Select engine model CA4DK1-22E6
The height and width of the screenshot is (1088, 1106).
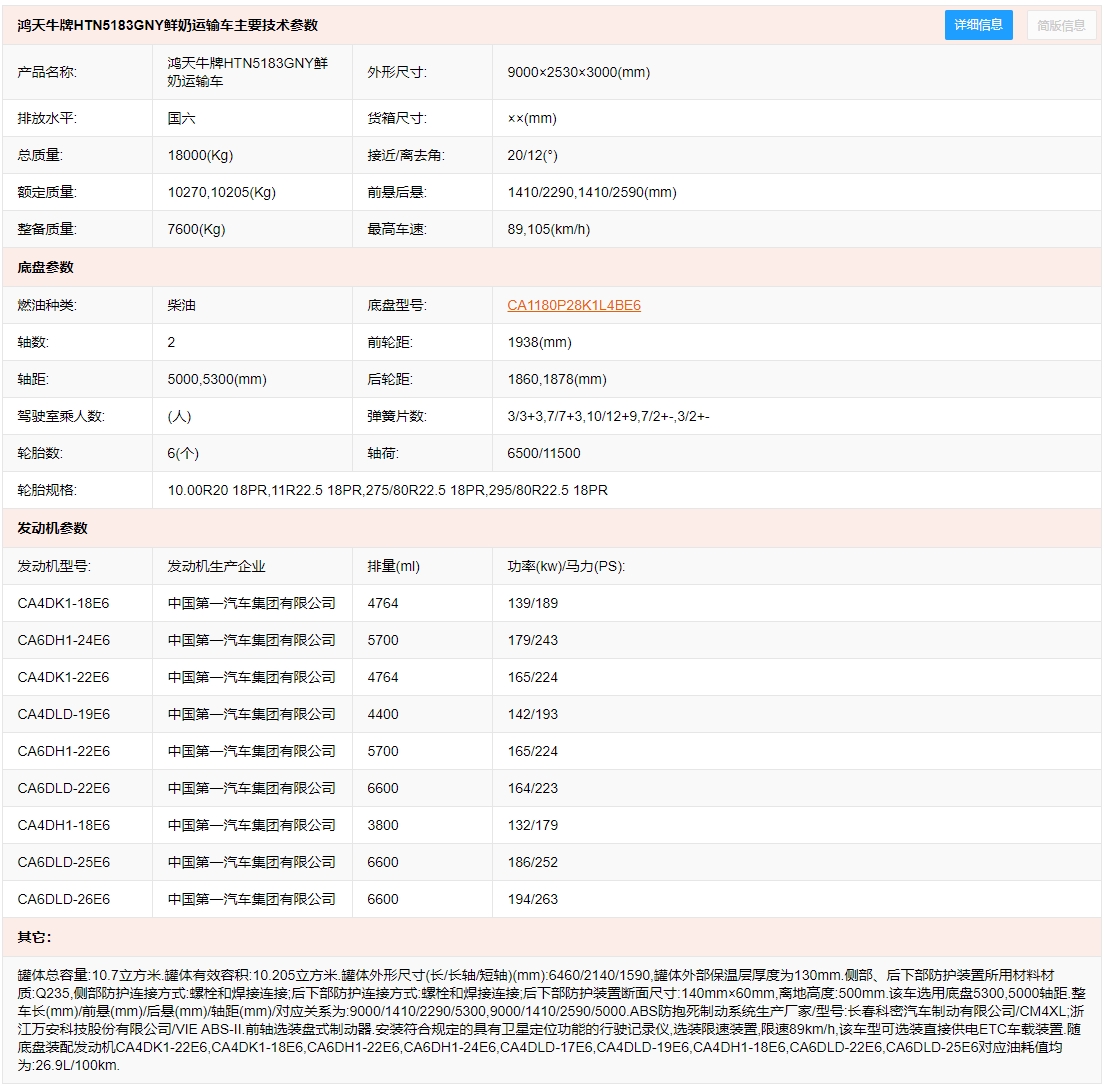coord(63,677)
